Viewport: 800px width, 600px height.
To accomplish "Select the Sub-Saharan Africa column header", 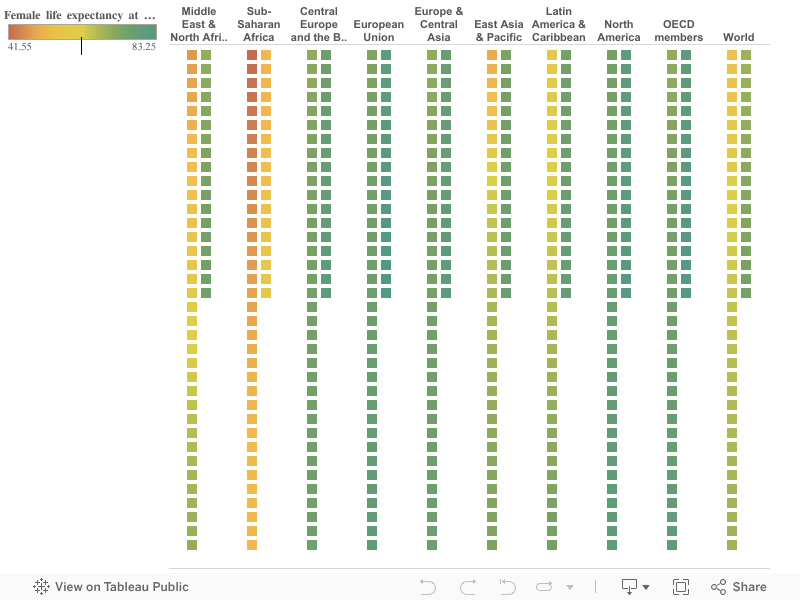I will pyautogui.click(x=259, y=25).
